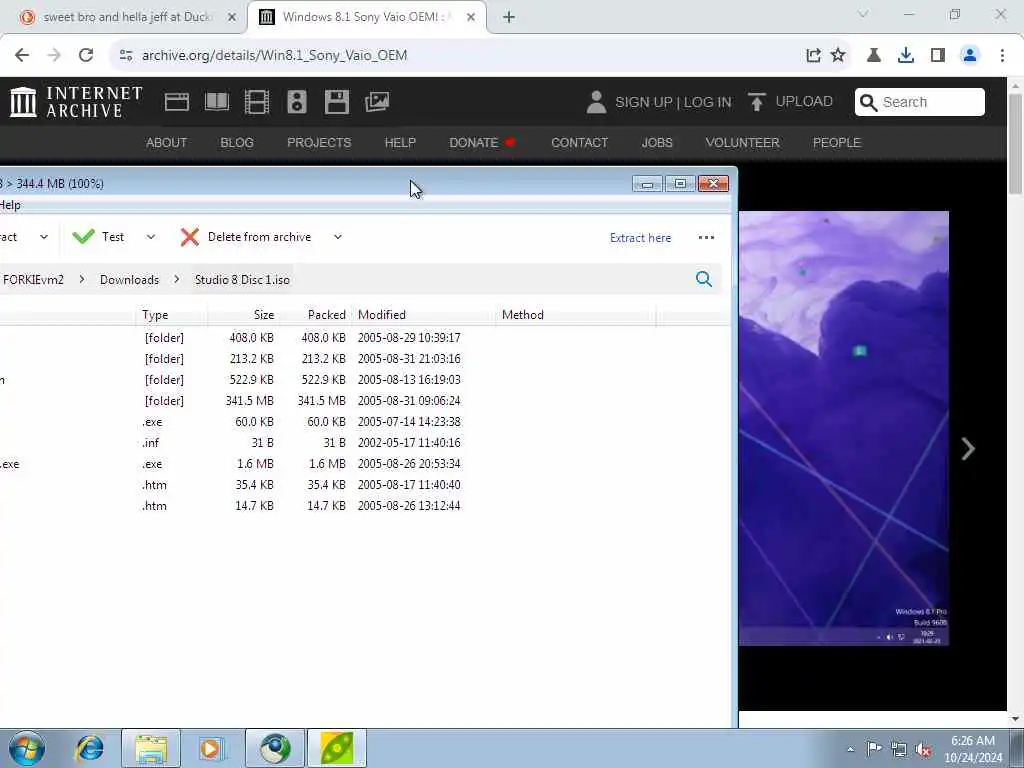Expand the Test dropdown arrow
Screen dimensions: 1024x768
coord(151,237)
